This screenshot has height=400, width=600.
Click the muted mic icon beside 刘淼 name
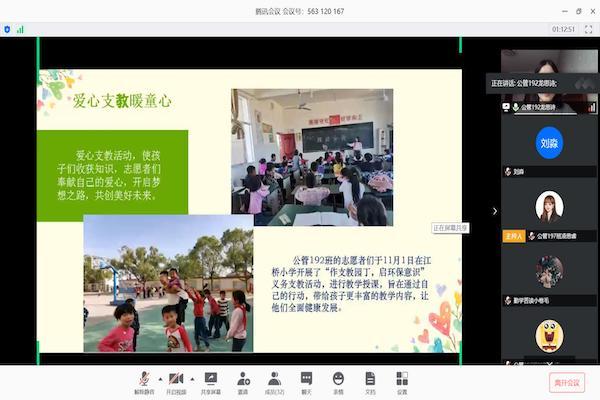click(x=508, y=172)
